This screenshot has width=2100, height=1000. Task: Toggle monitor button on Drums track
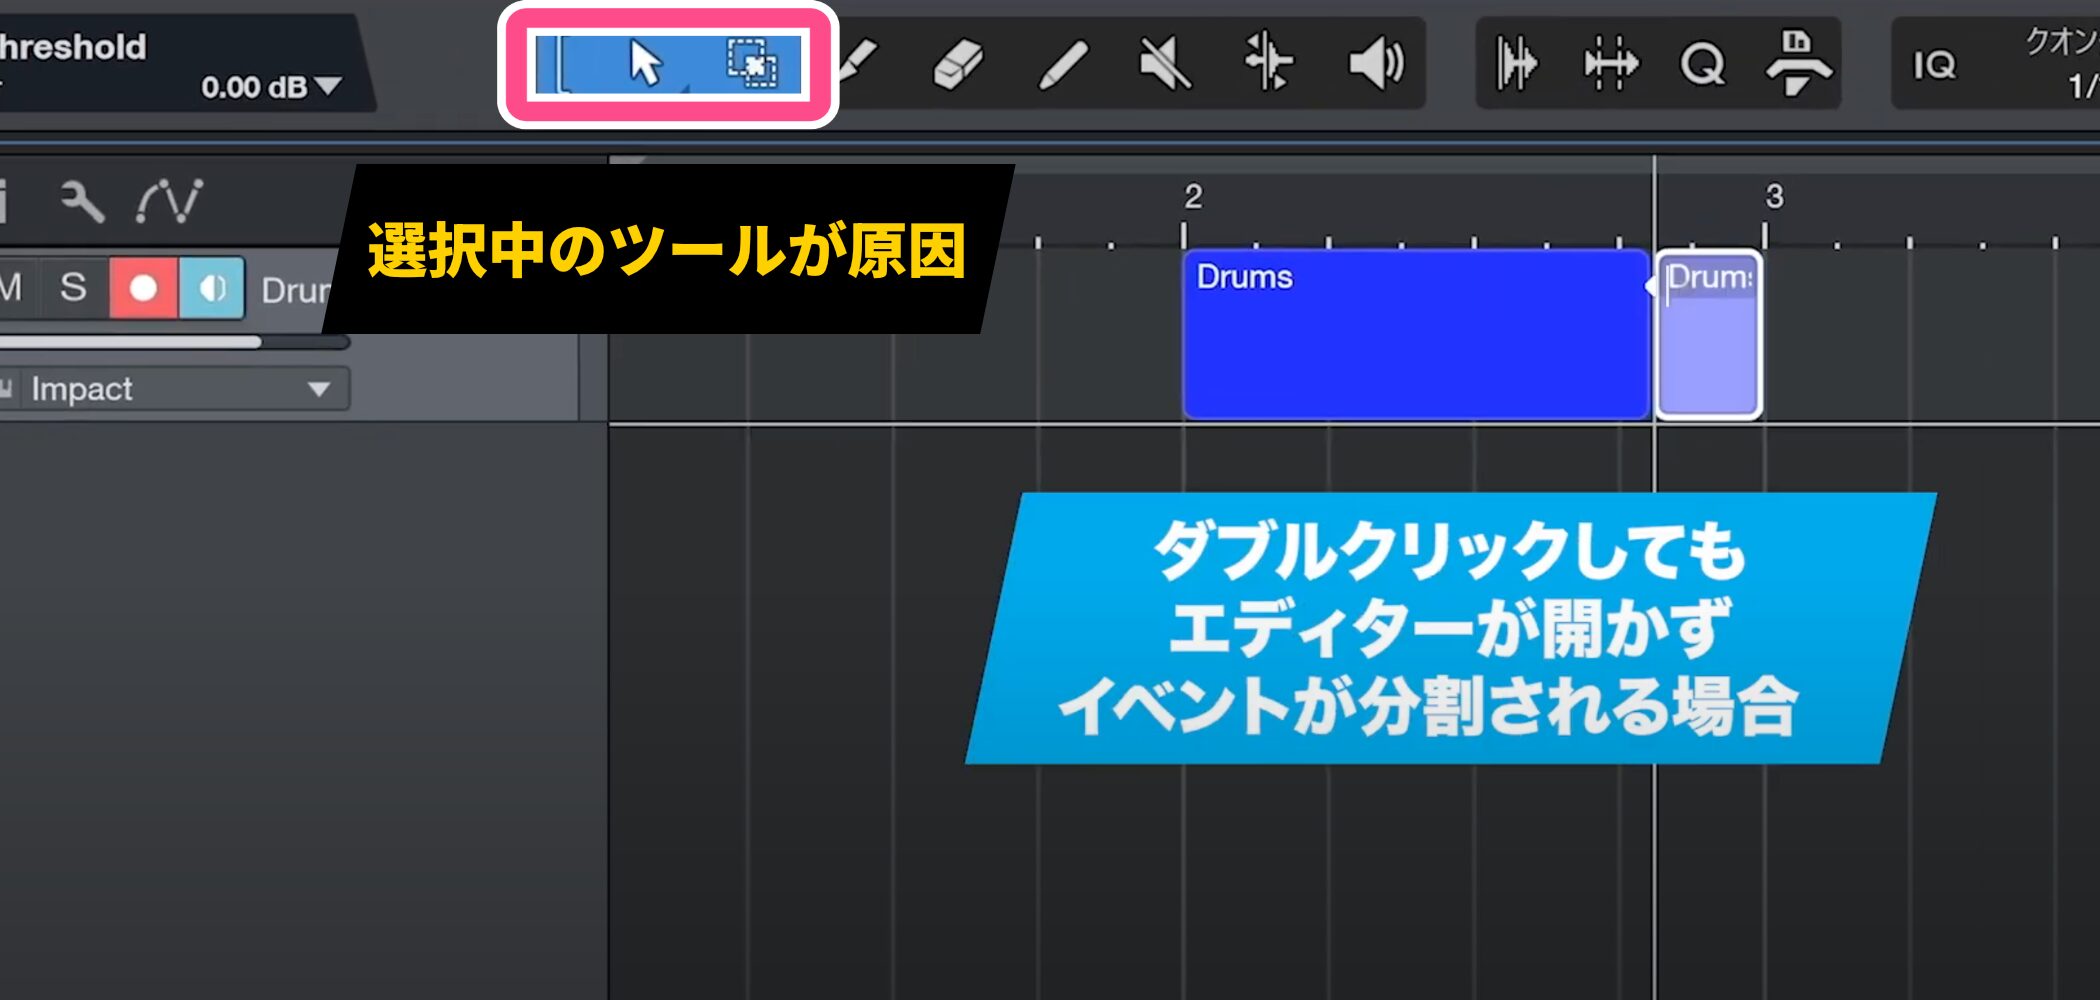pyautogui.click(x=212, y=288)
